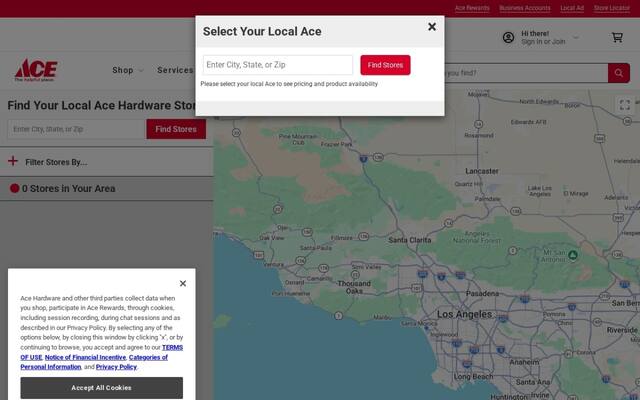Click the page's store locator zip field
The image size is (640, 400).
(77, 129)
